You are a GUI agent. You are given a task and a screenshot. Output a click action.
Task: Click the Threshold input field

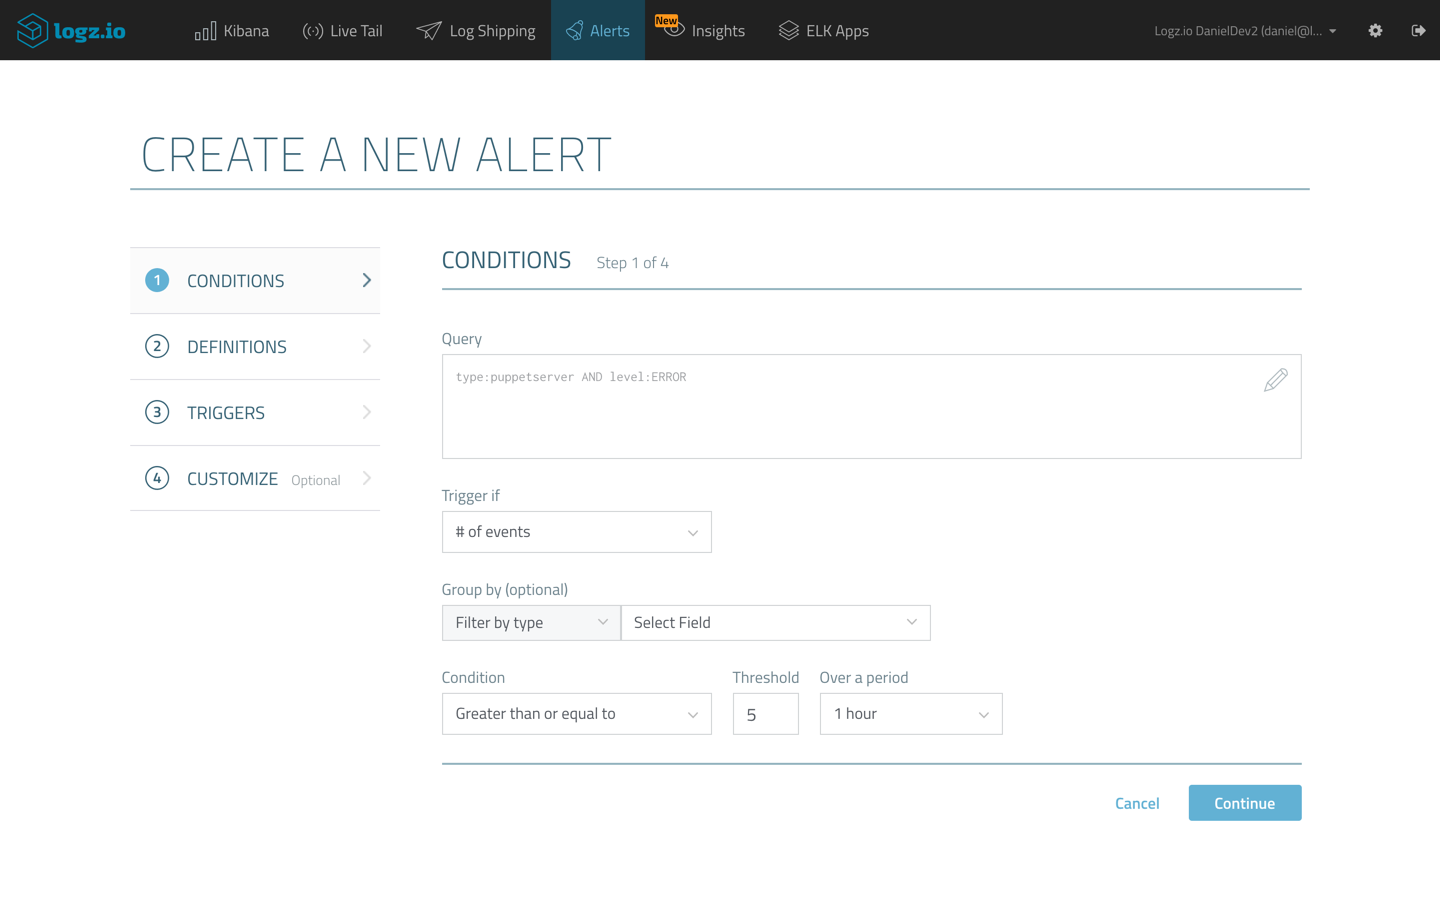coord(765,714)
